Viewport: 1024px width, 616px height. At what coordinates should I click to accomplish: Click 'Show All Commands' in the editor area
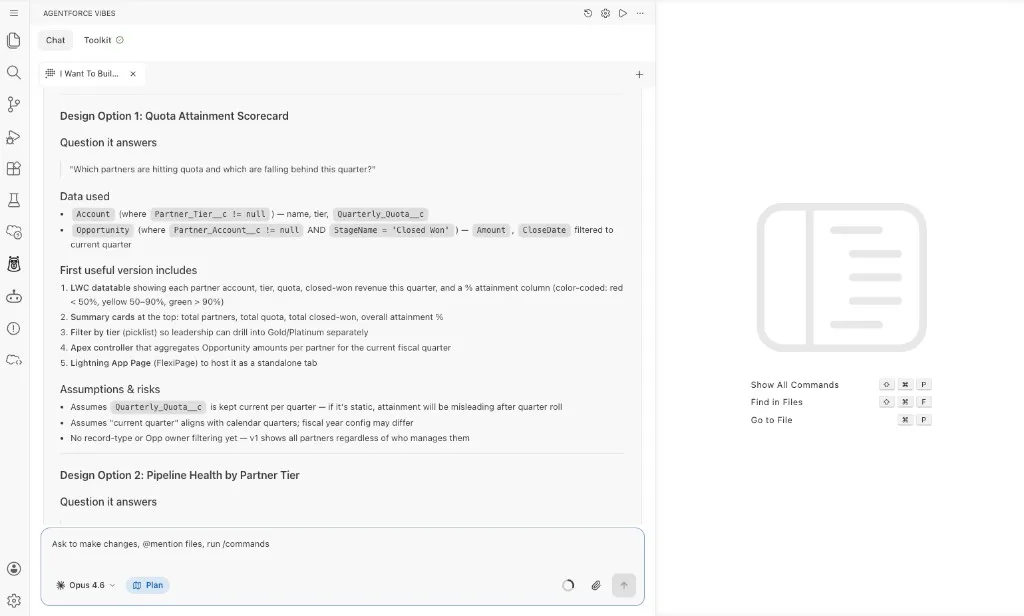pyautogui.click(x=794, y=385)
